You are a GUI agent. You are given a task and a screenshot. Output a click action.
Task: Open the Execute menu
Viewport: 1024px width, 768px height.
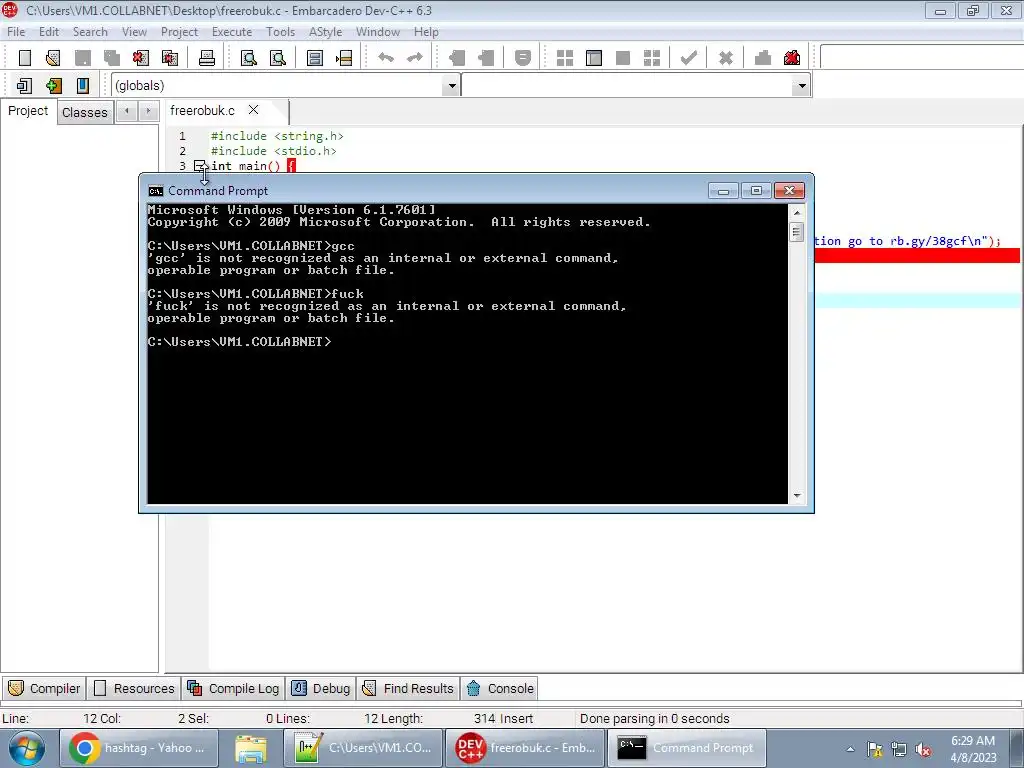pos(232,32)
